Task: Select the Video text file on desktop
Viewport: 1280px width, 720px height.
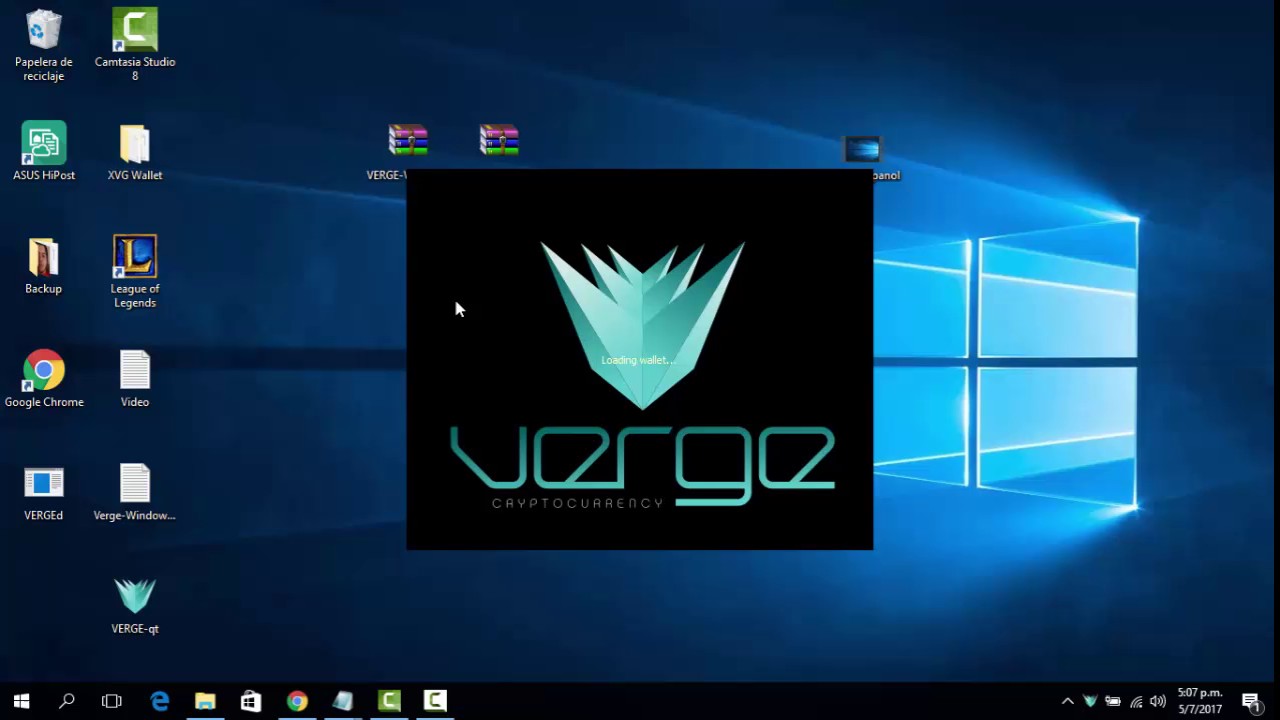Action: point(135,379)
